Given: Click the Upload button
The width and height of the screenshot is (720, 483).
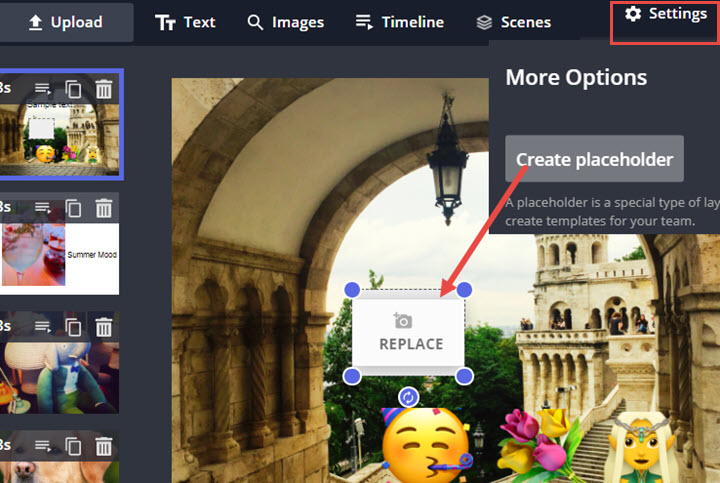Looking at the screenshot, I should 65,22.
